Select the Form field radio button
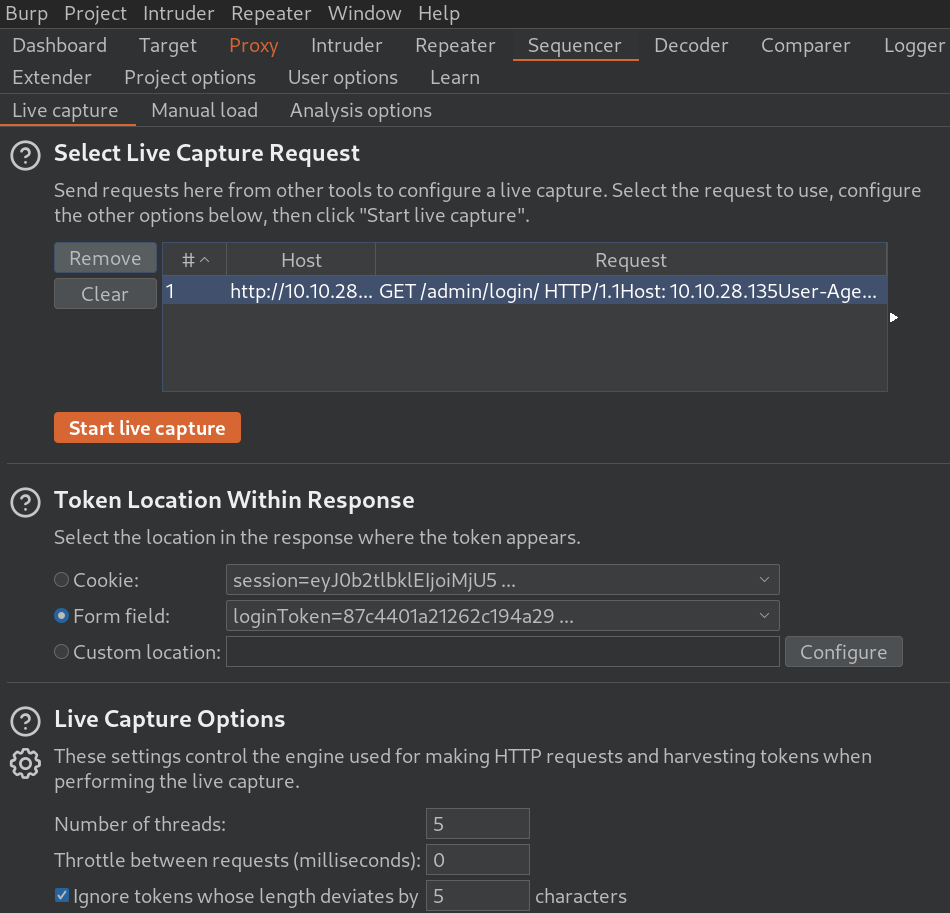This screenshot has width=950, height=913. [x=61, y=616]
